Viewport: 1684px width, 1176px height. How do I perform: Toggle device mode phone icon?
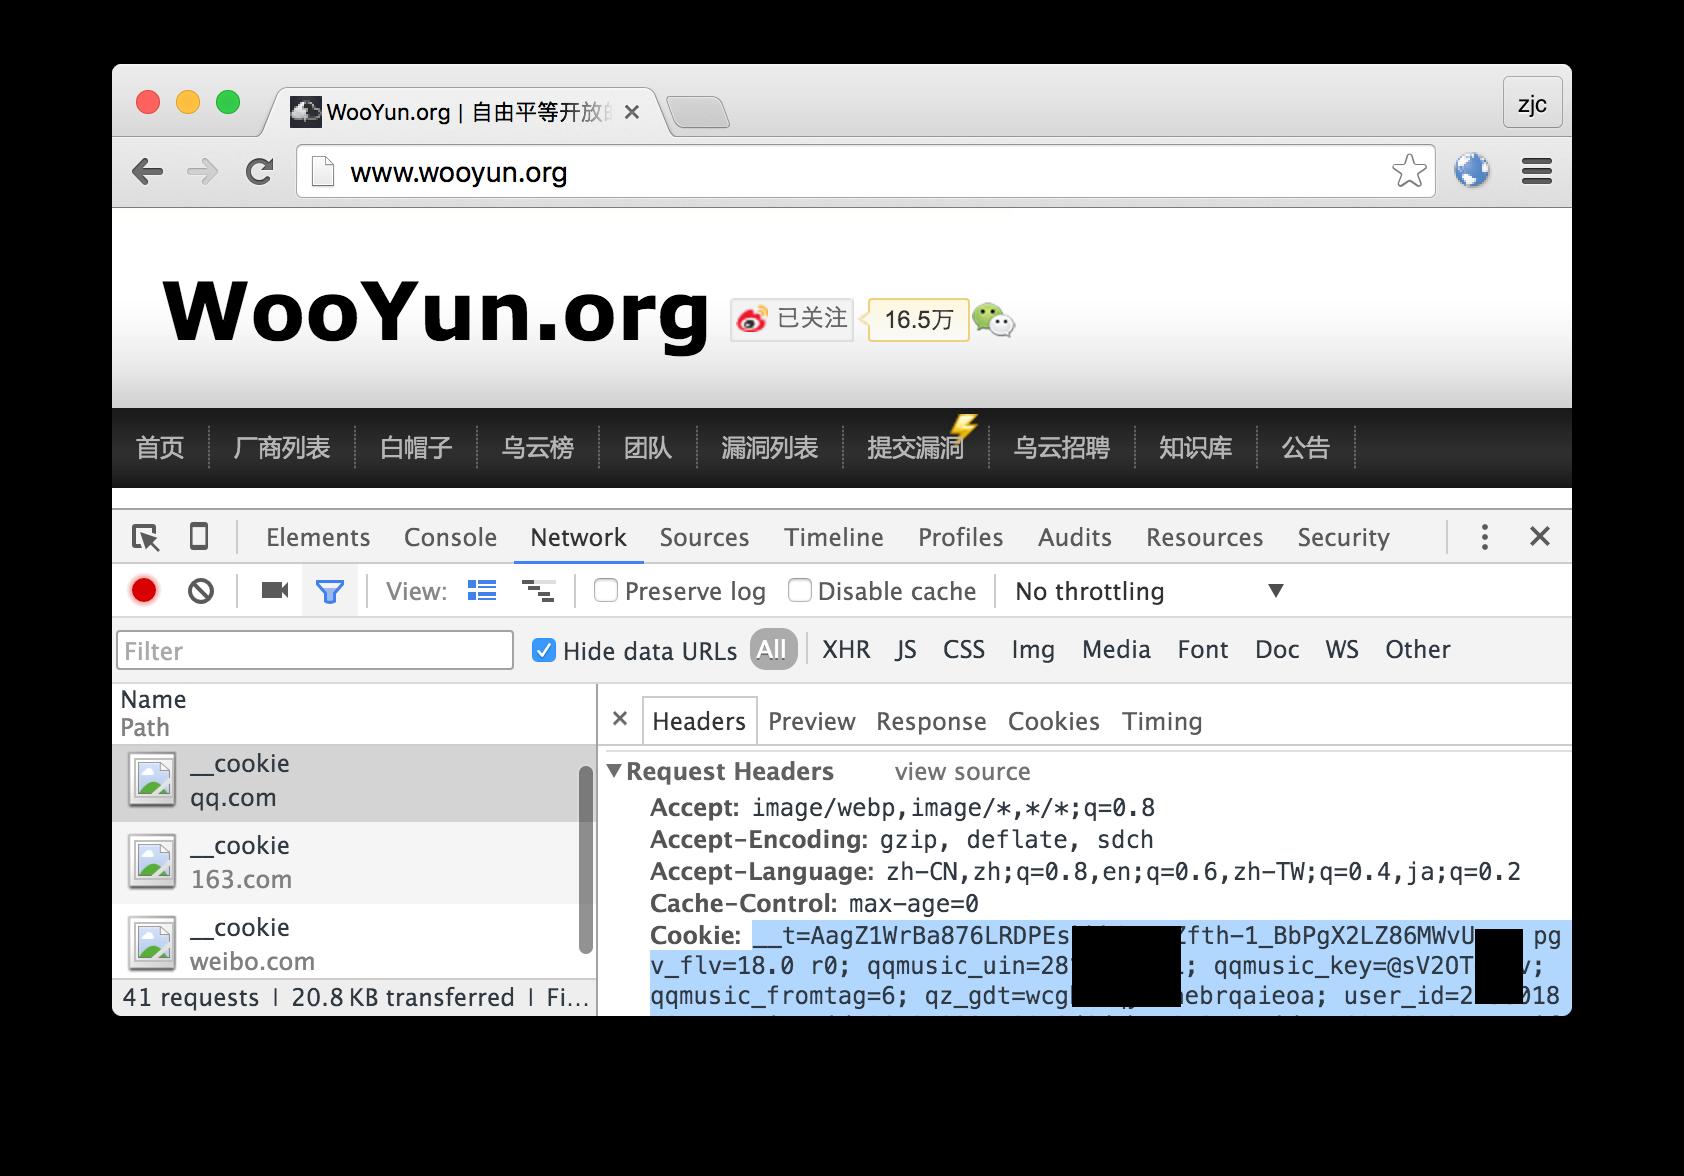click(x=199, y=537)
